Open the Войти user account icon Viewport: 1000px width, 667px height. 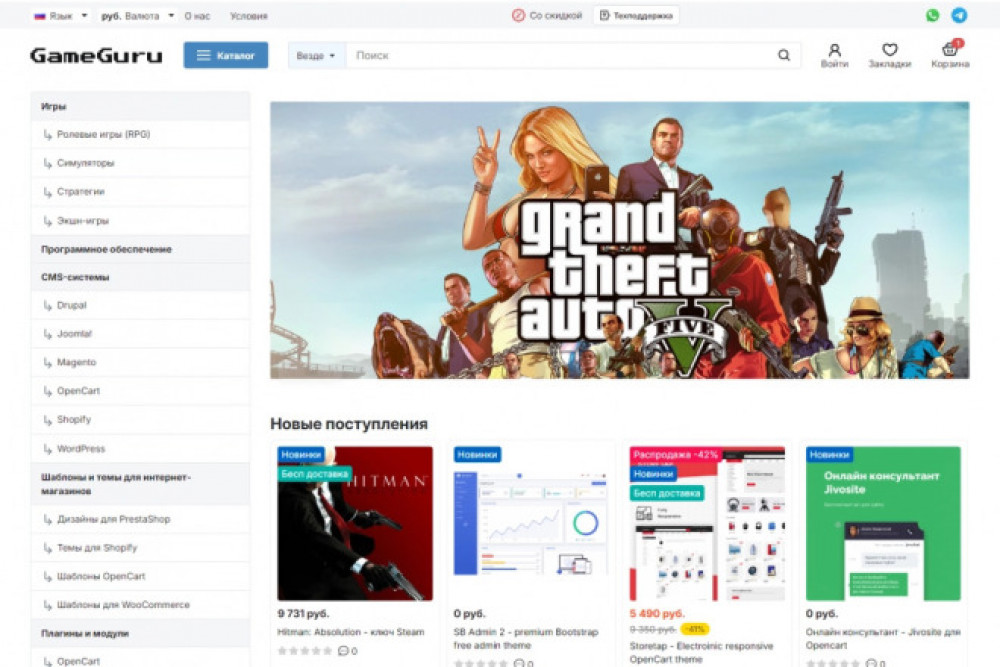pyautogui.click(x=834, y=55)
